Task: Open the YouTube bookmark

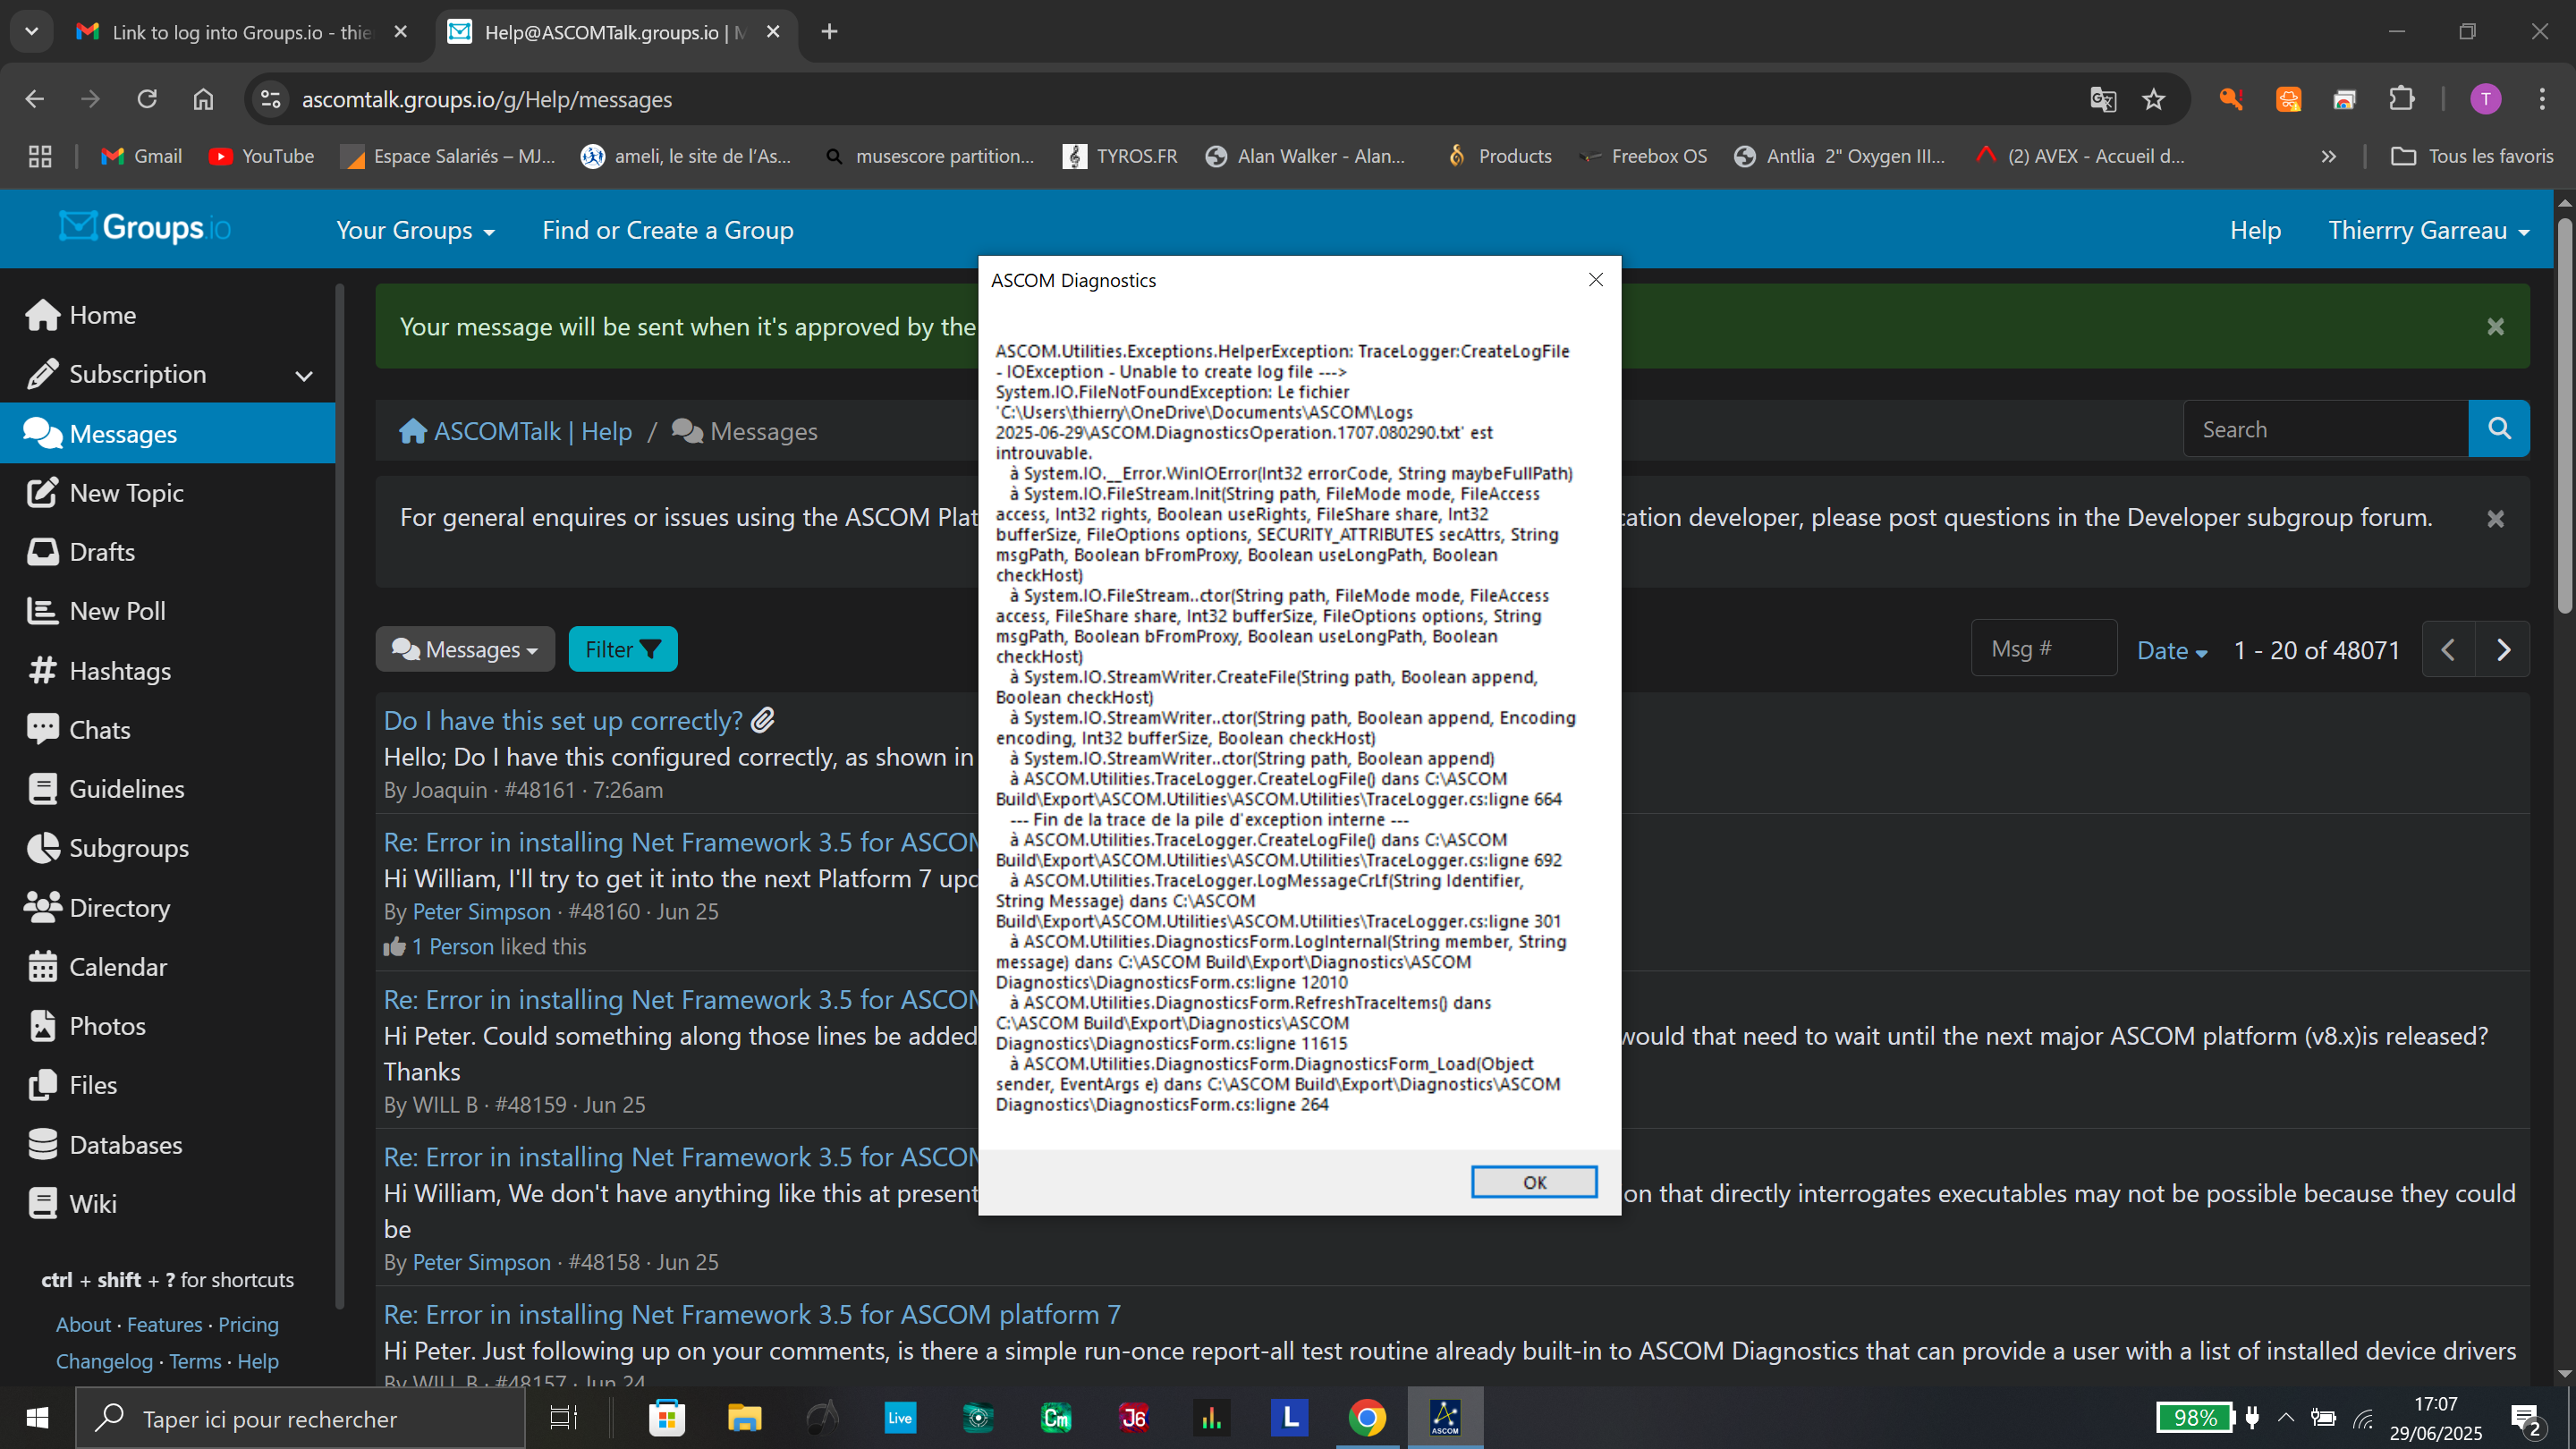Action: [261, 156]
